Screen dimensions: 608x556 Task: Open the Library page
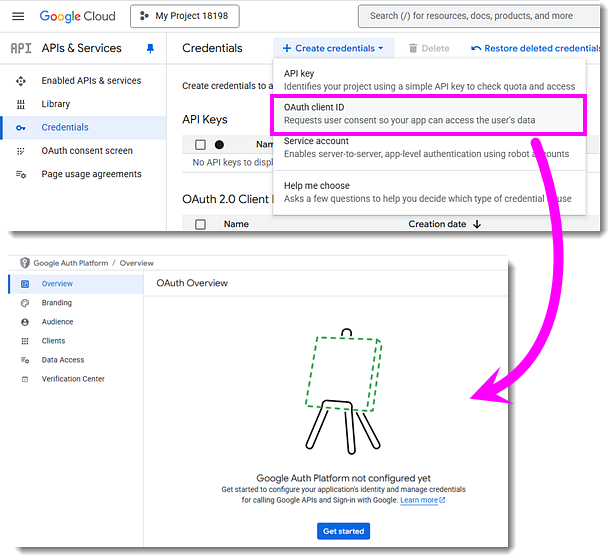(55, 104)
